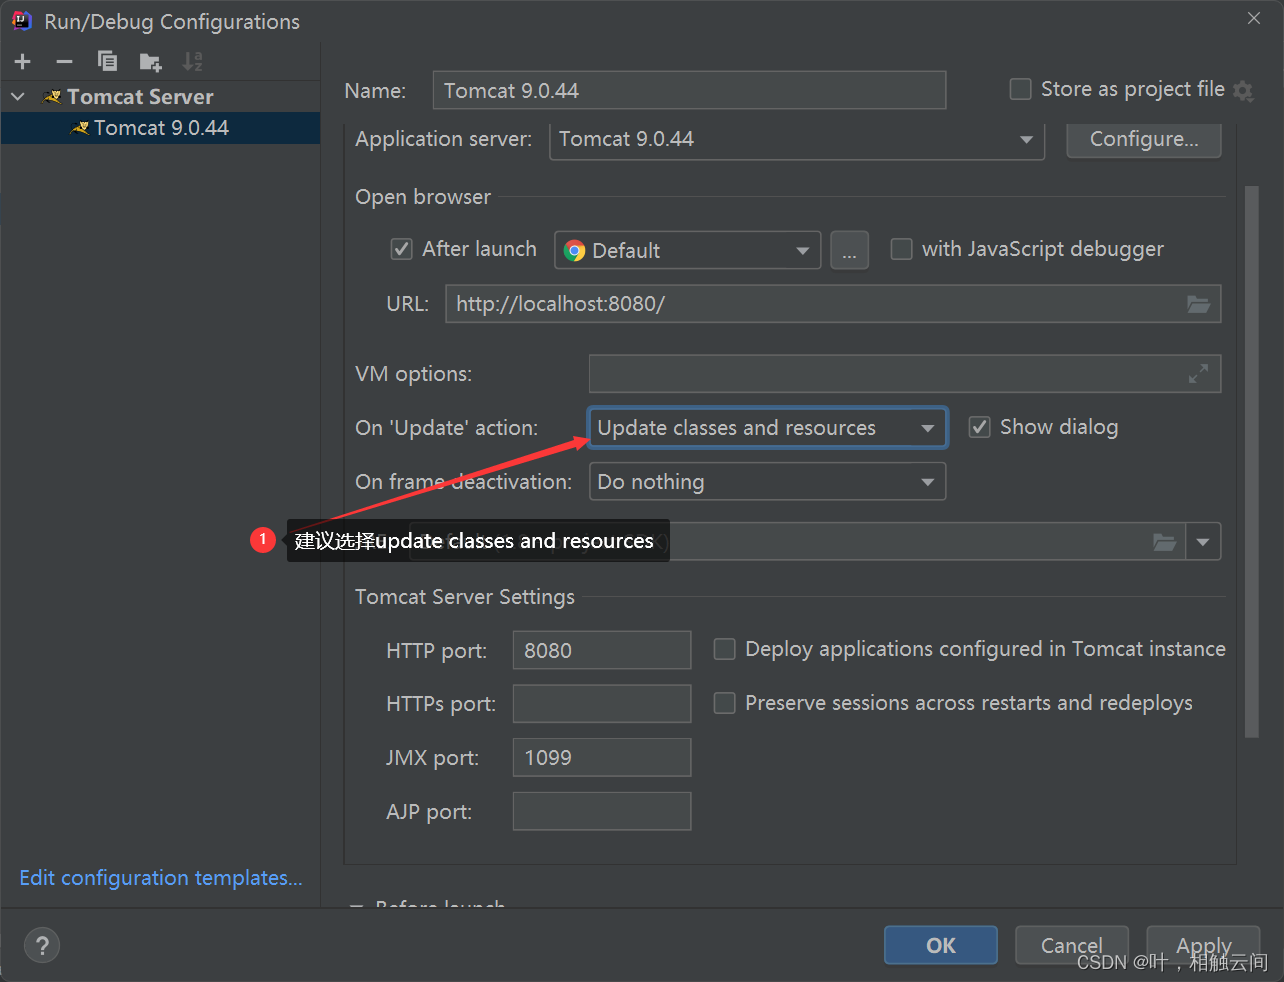Enable with JavaScript debugger

(x=901, y=249)
